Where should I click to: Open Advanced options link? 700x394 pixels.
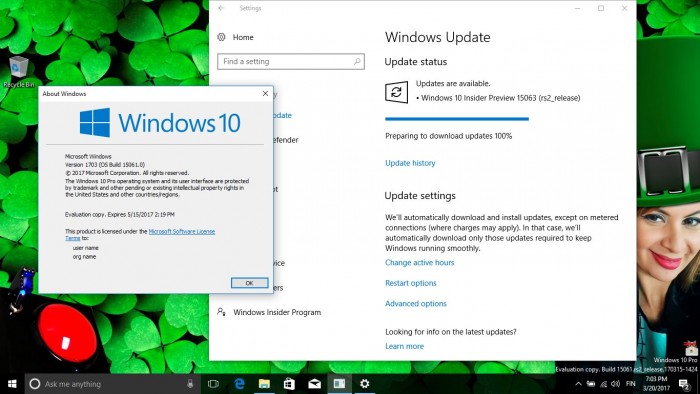click(416, 303)
